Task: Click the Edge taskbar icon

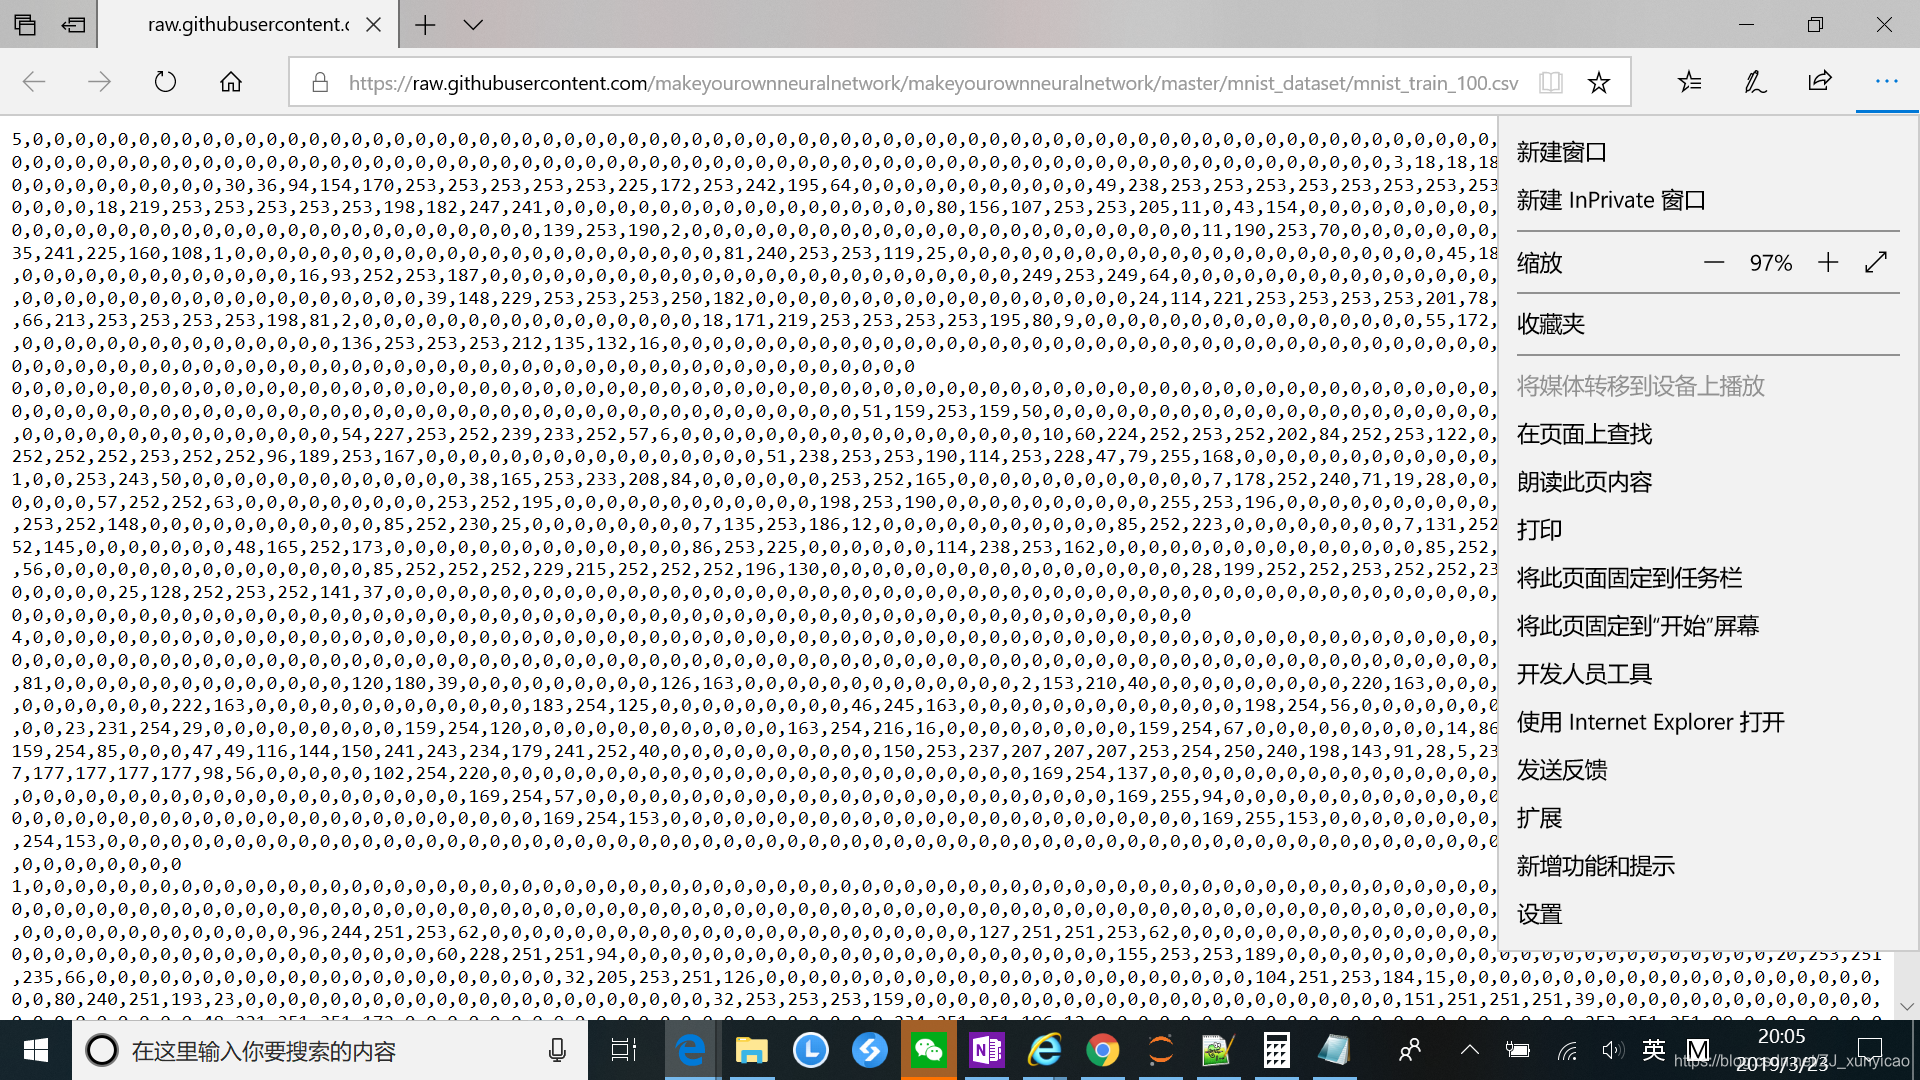Action: tap(691, 1050)
